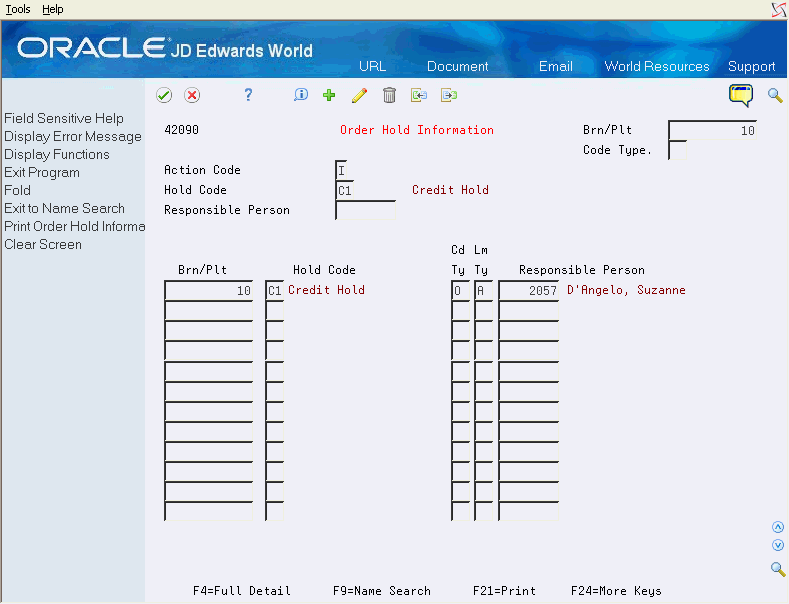
Task: Open help via blue question mark icon
Action: 248,95
